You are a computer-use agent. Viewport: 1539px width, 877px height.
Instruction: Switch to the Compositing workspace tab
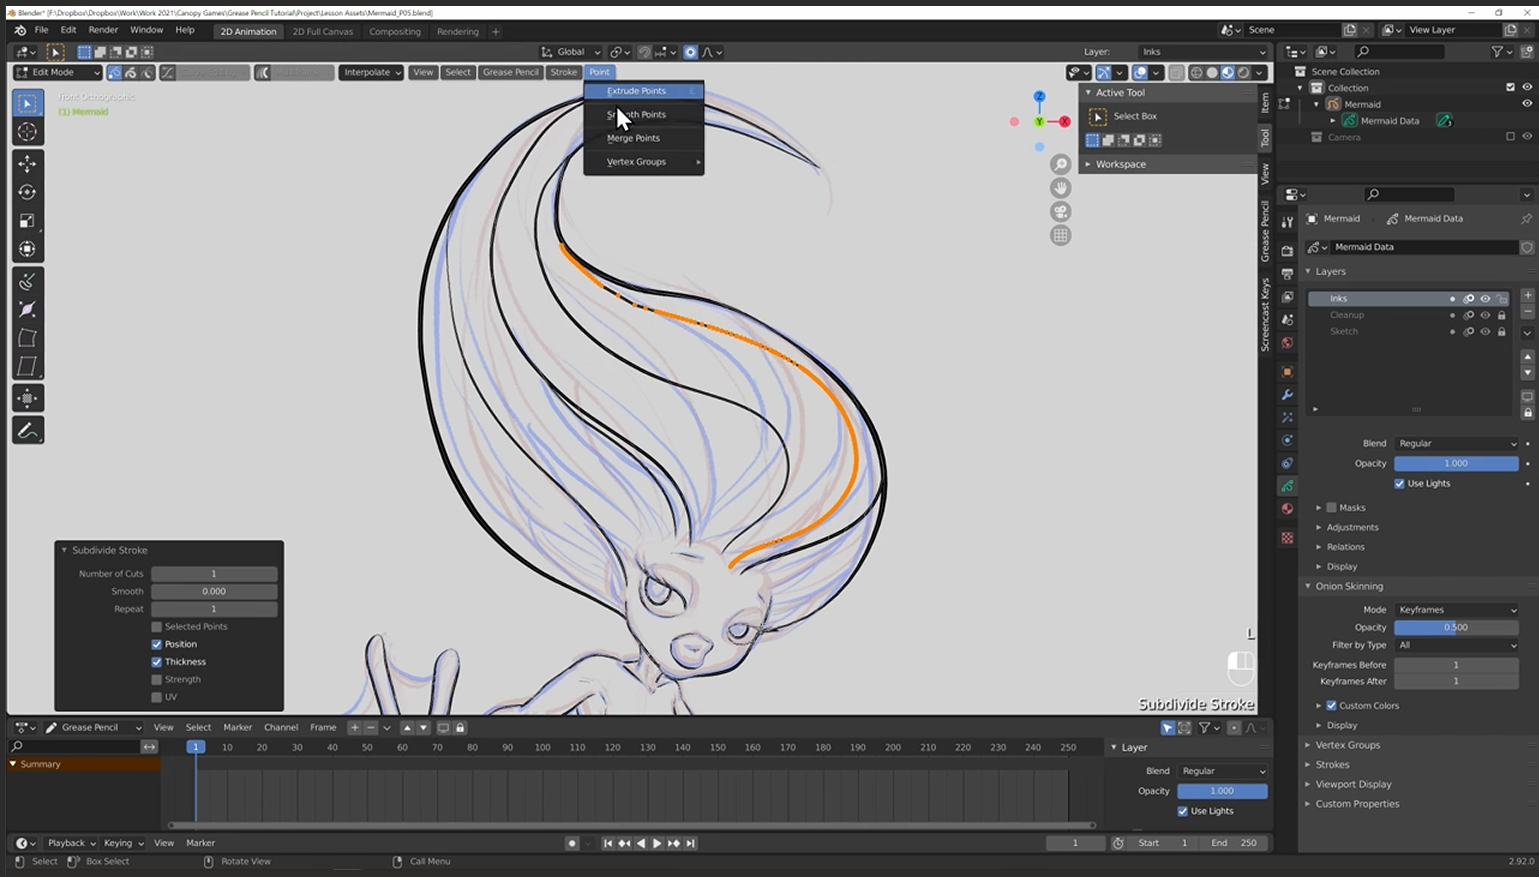coord(395,31)
